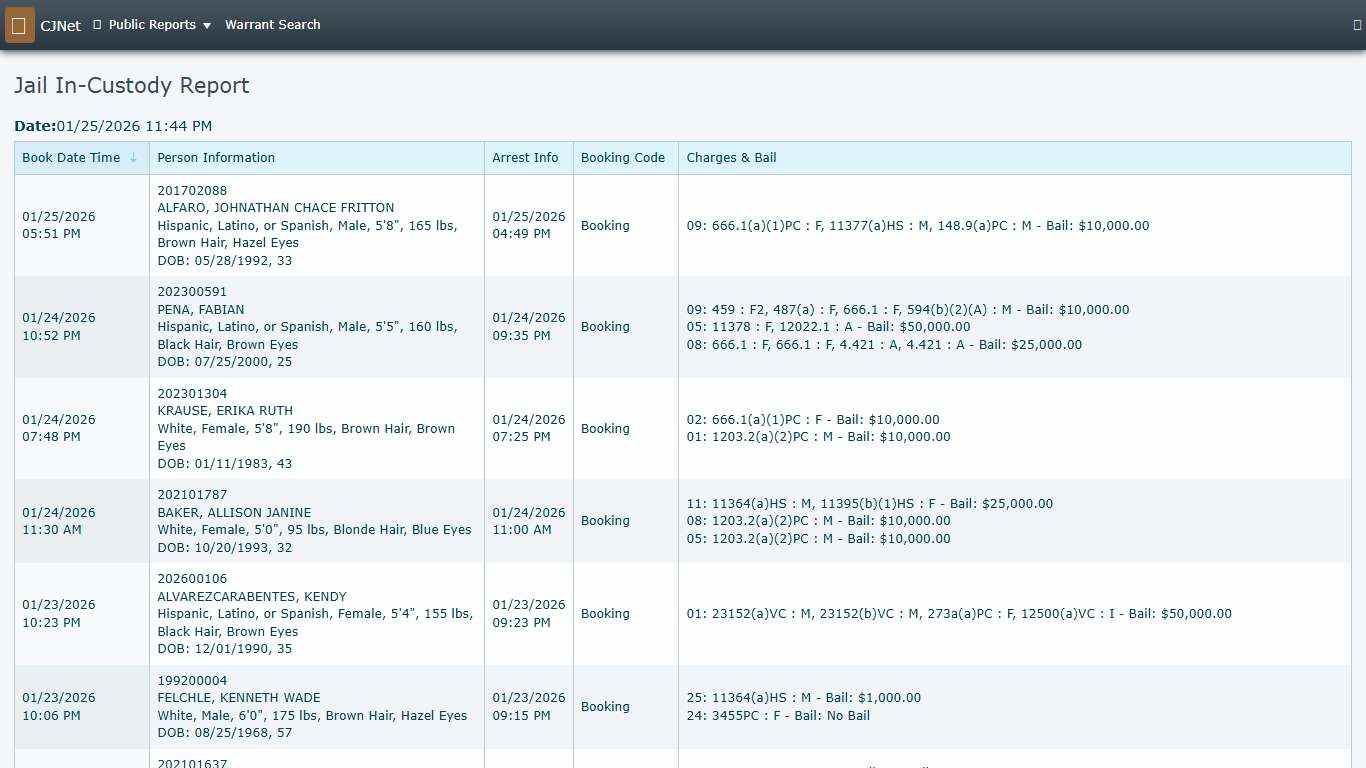This screenshot has height=768, width=1366.
Task: Click BAKER, ALLISON JANINE in the table
Action: tap(234, 513)
